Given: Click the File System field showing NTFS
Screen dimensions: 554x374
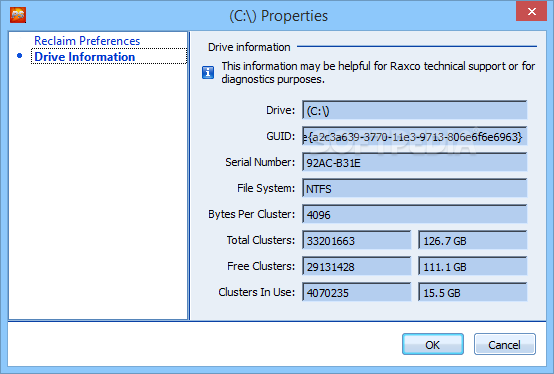Looking at the screenshot, I should click(x=414, y=188).
